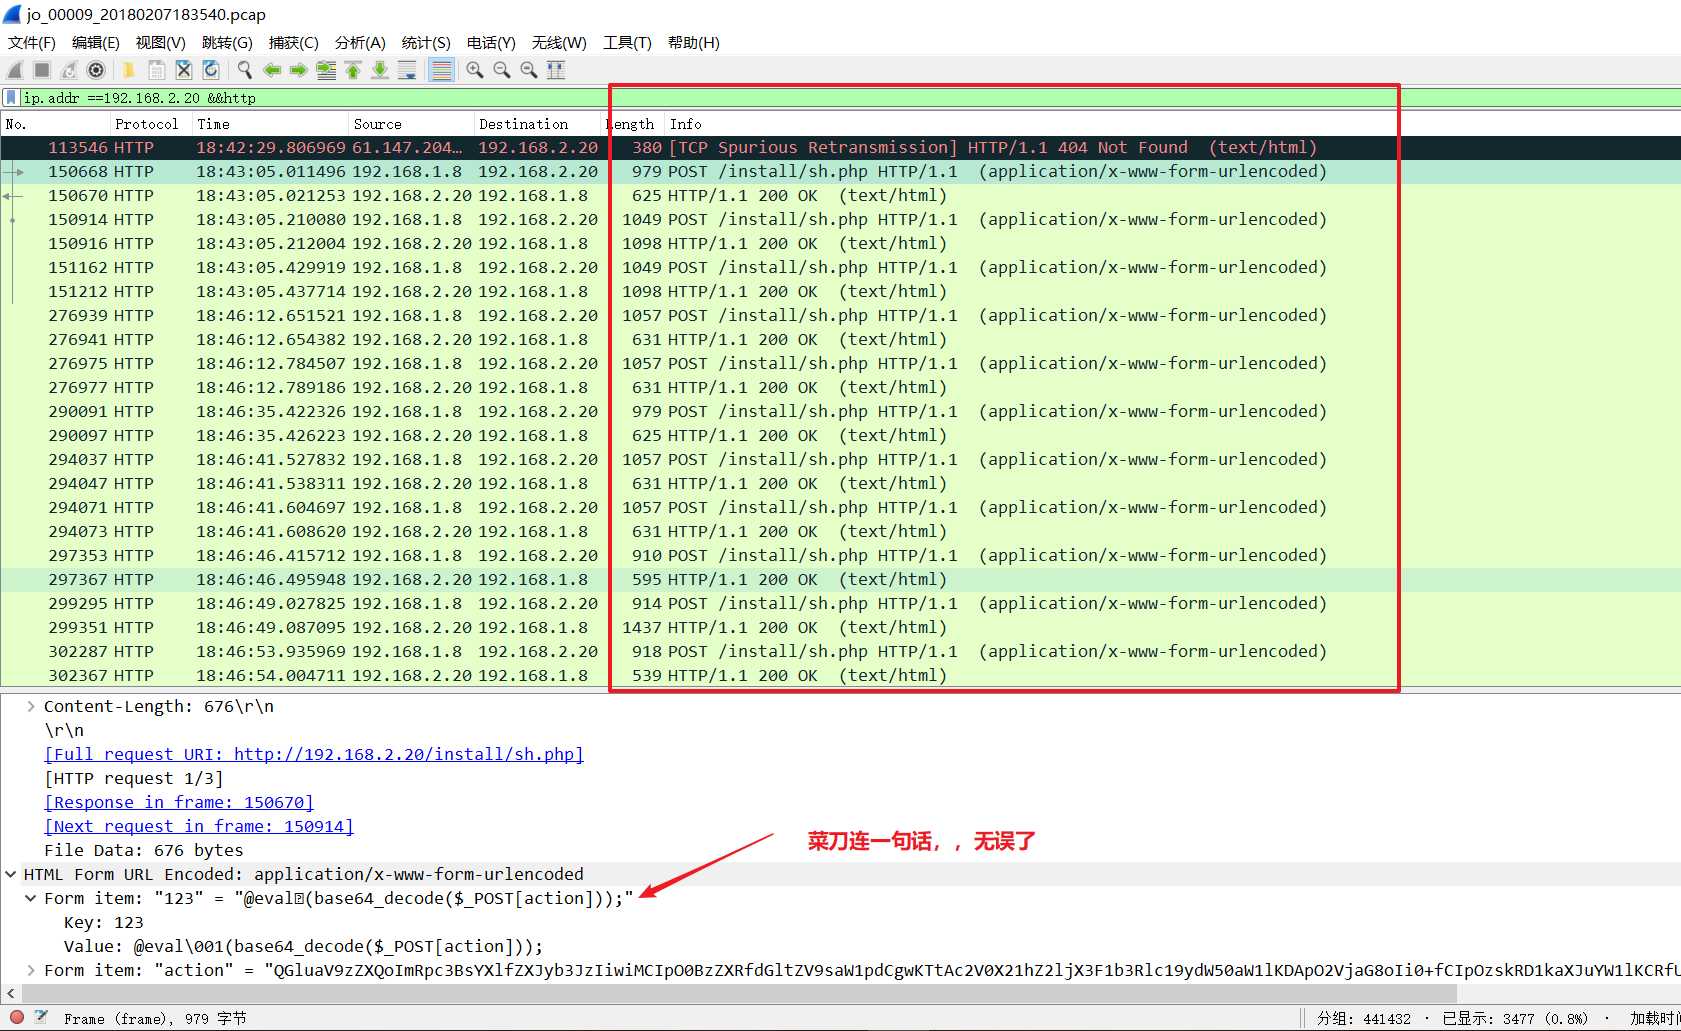Click the Frame (frame), 979 字节 status text

(155, 1018)
